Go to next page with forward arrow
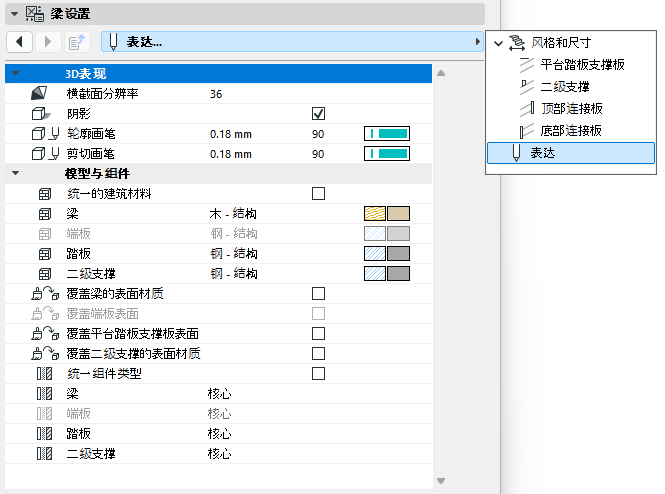The height and width of the screenshot is (494, 665). click(x=48, y=42)
